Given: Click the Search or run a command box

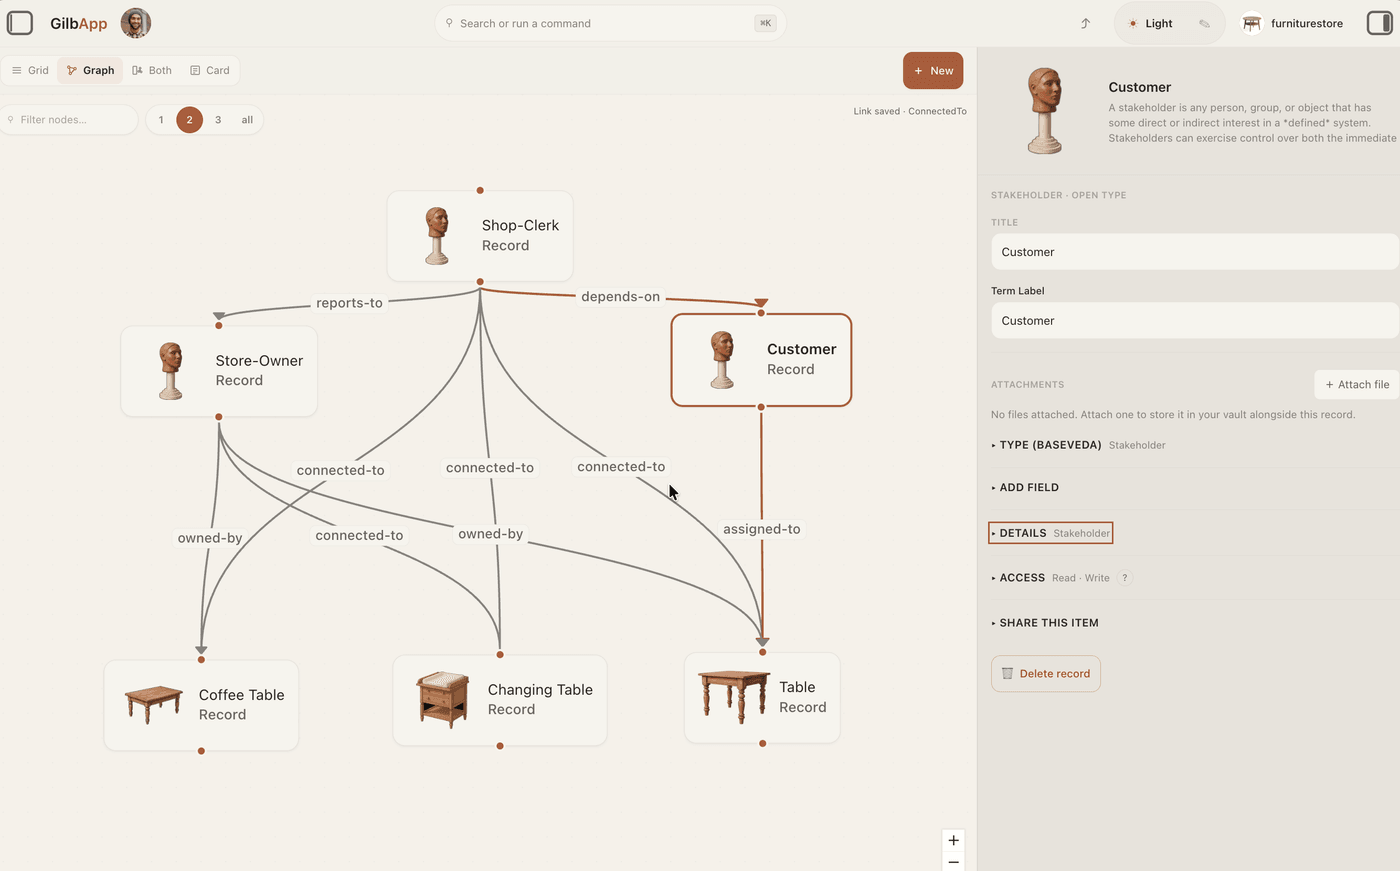Looking at the screenshot, I should (610, 23).
